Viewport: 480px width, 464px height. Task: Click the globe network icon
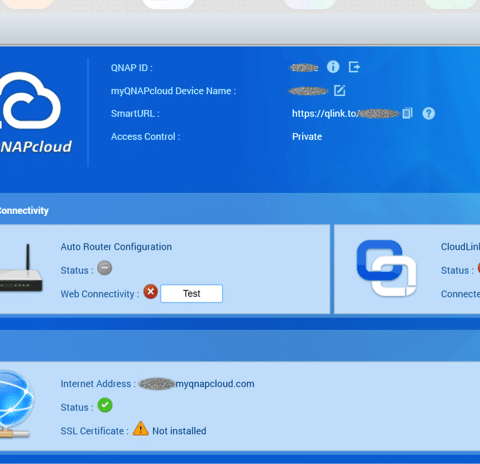pos(16,404)
